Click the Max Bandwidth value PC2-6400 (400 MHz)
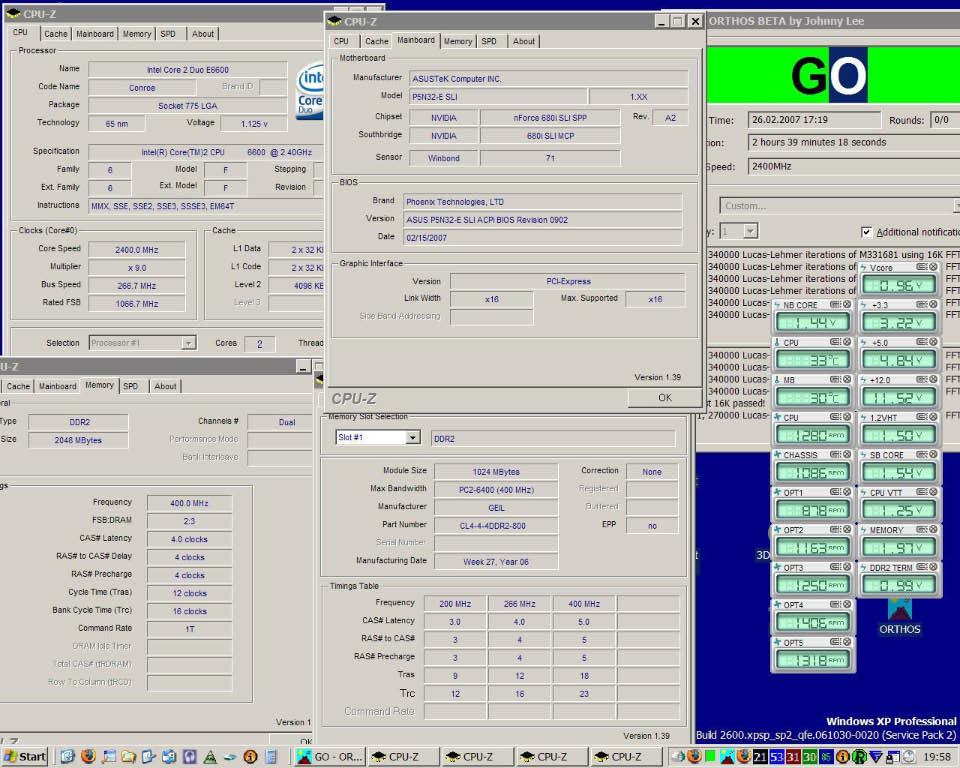Viewport: 960px width, 768px height. pos(495,489)
